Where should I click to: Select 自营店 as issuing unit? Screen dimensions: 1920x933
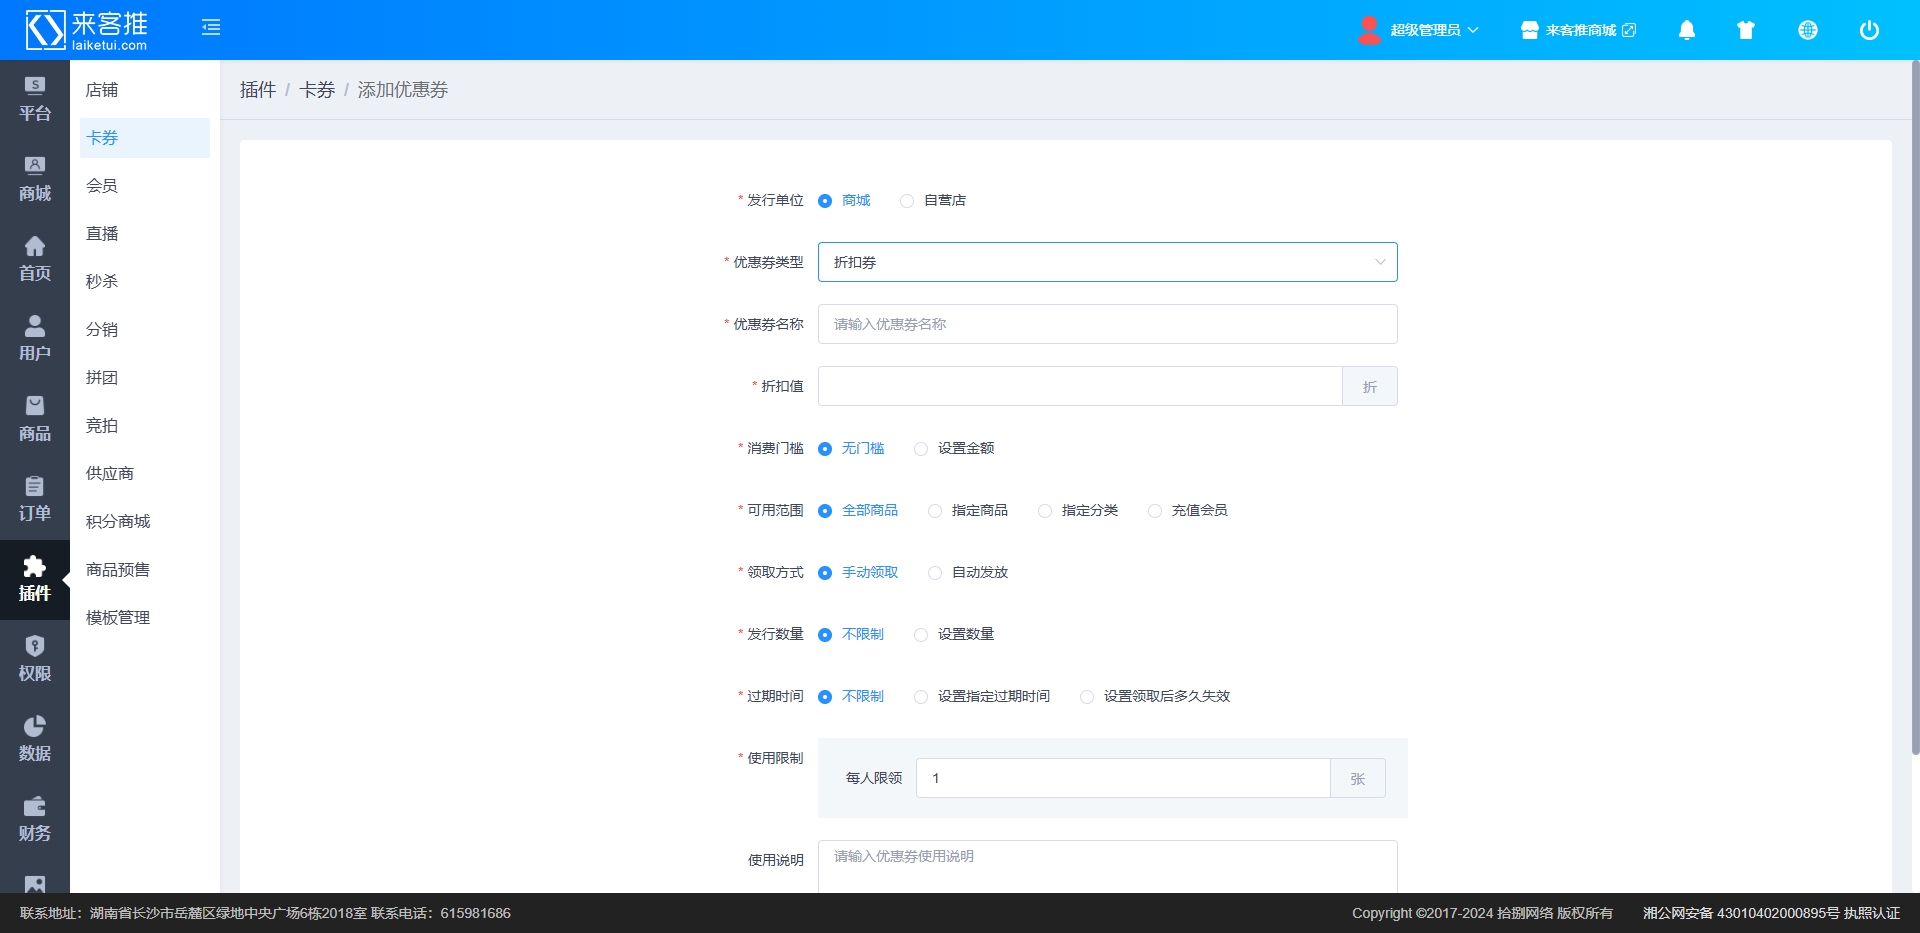pos(907,201)
